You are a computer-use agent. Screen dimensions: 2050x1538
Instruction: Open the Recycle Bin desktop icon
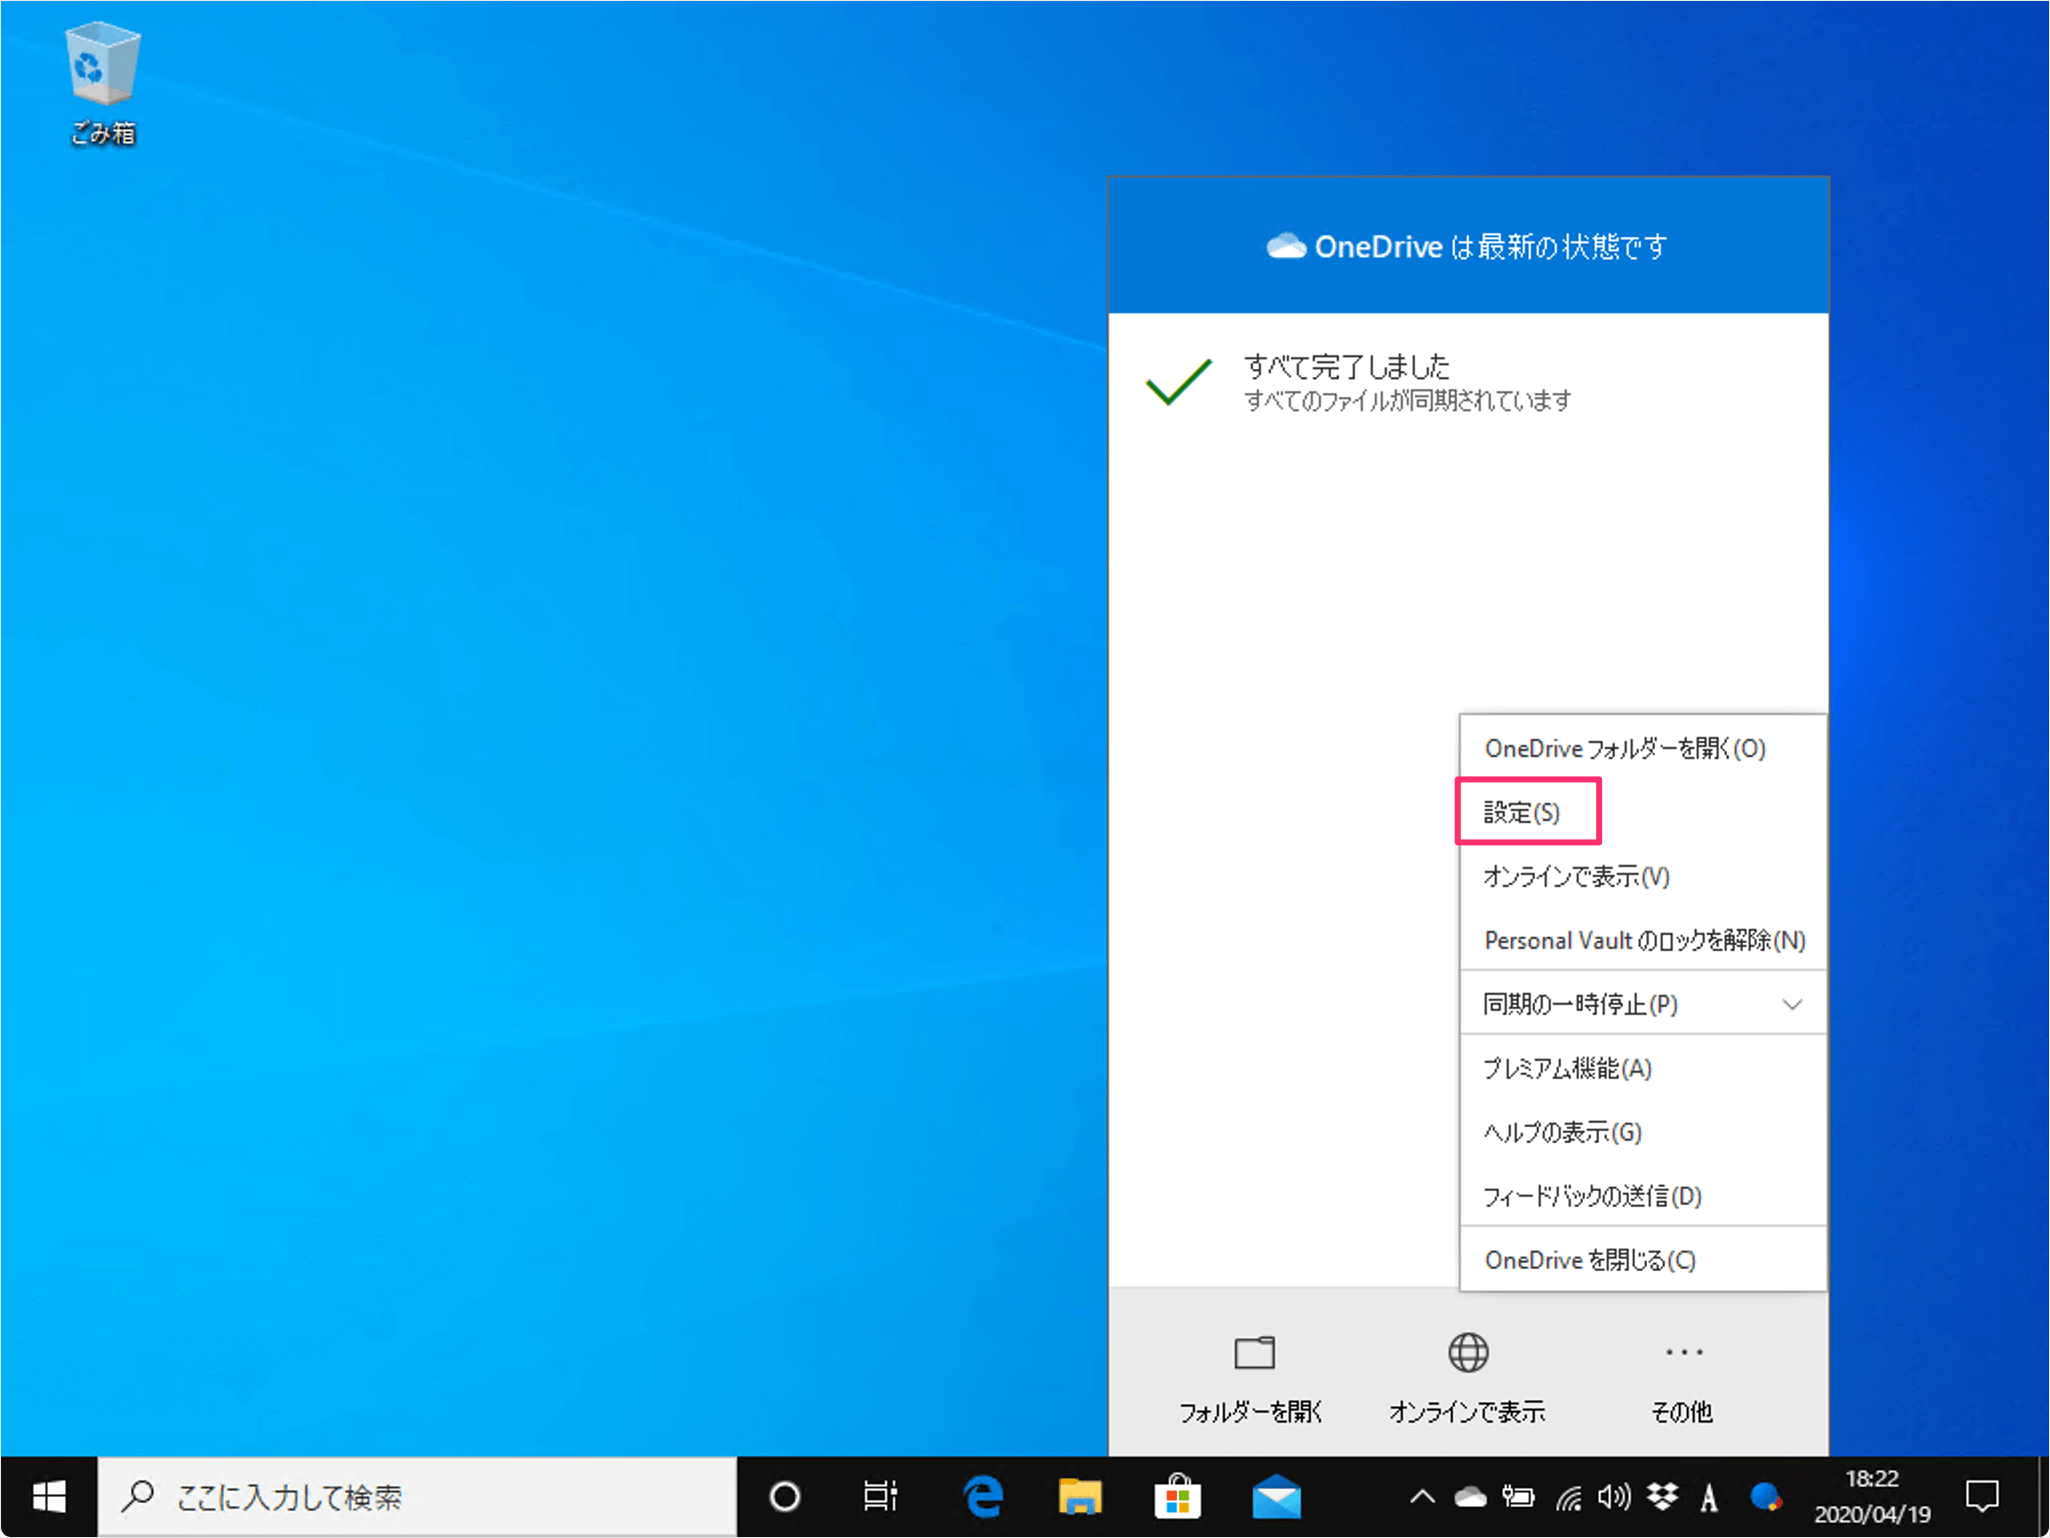[102, 84]
